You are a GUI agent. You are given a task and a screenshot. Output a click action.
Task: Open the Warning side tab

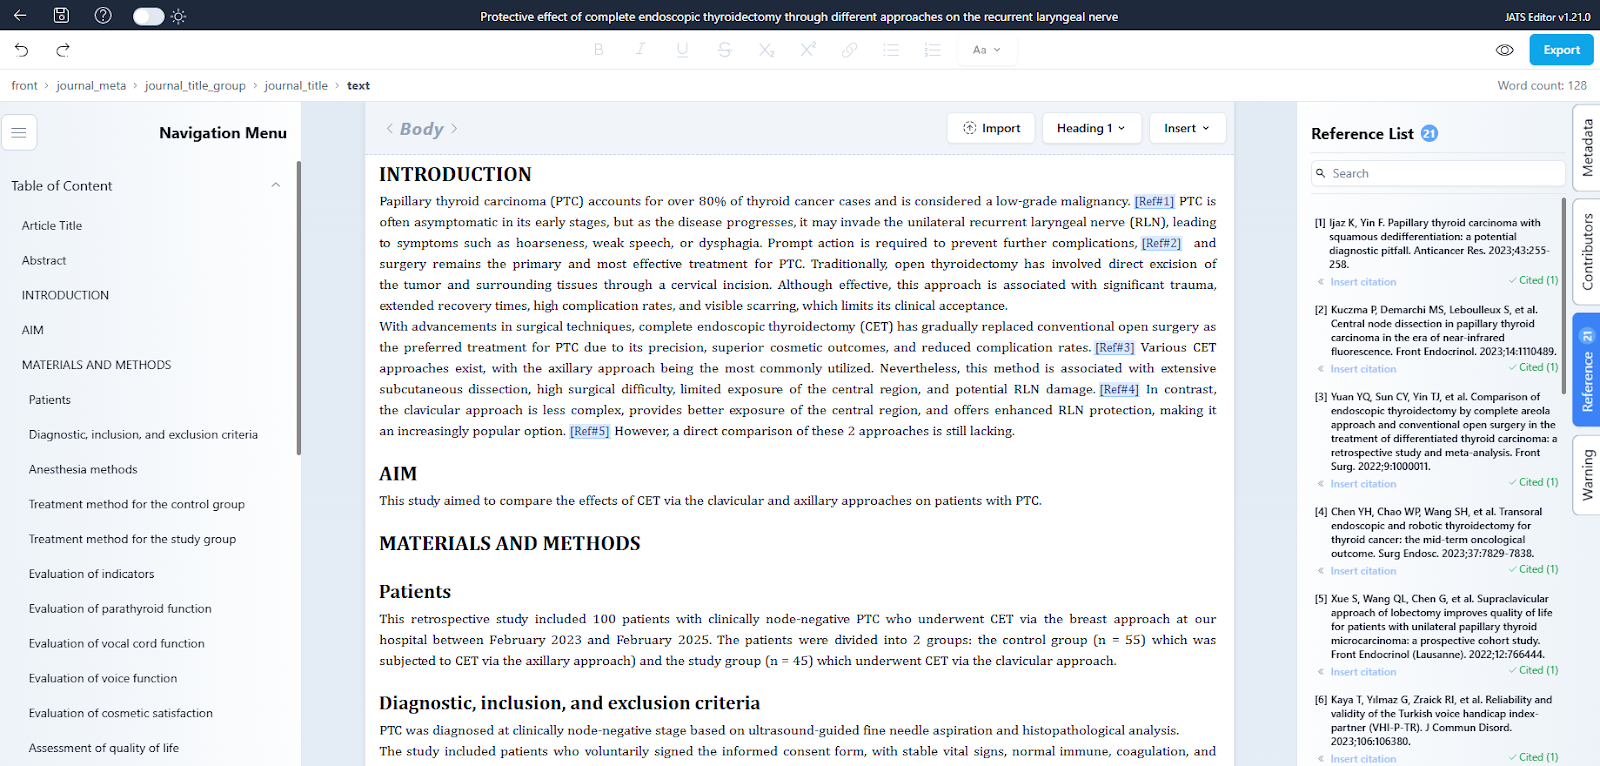point(1587,474)
